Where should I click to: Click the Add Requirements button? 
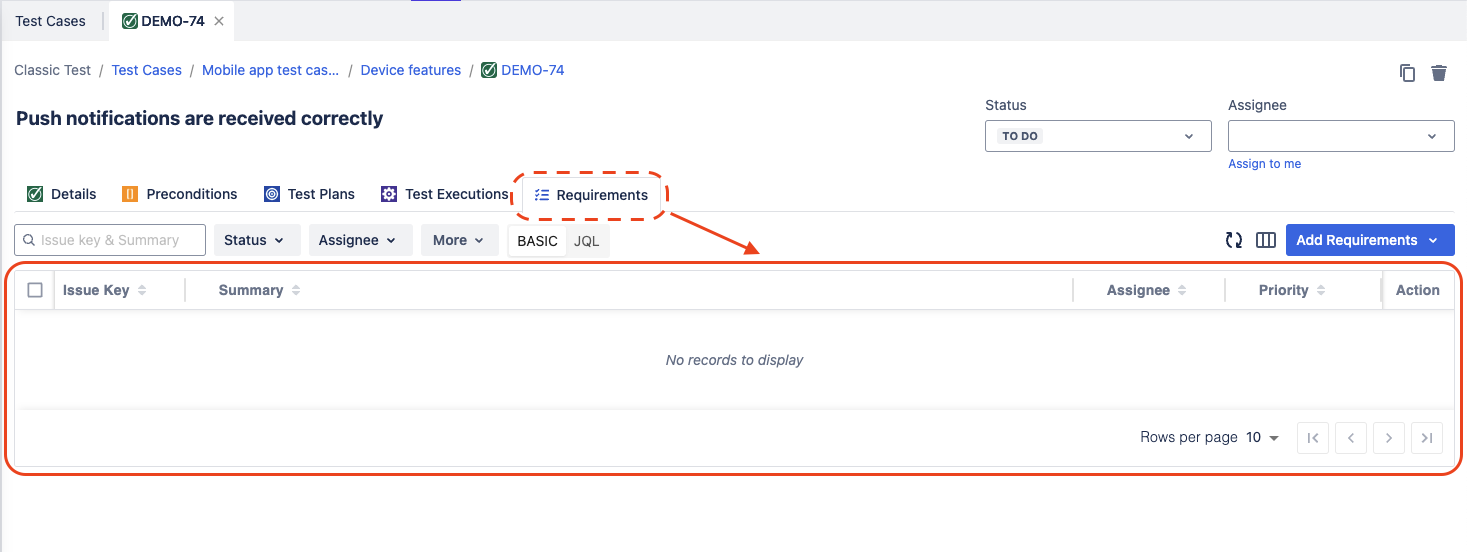(x=1369, y=240)
